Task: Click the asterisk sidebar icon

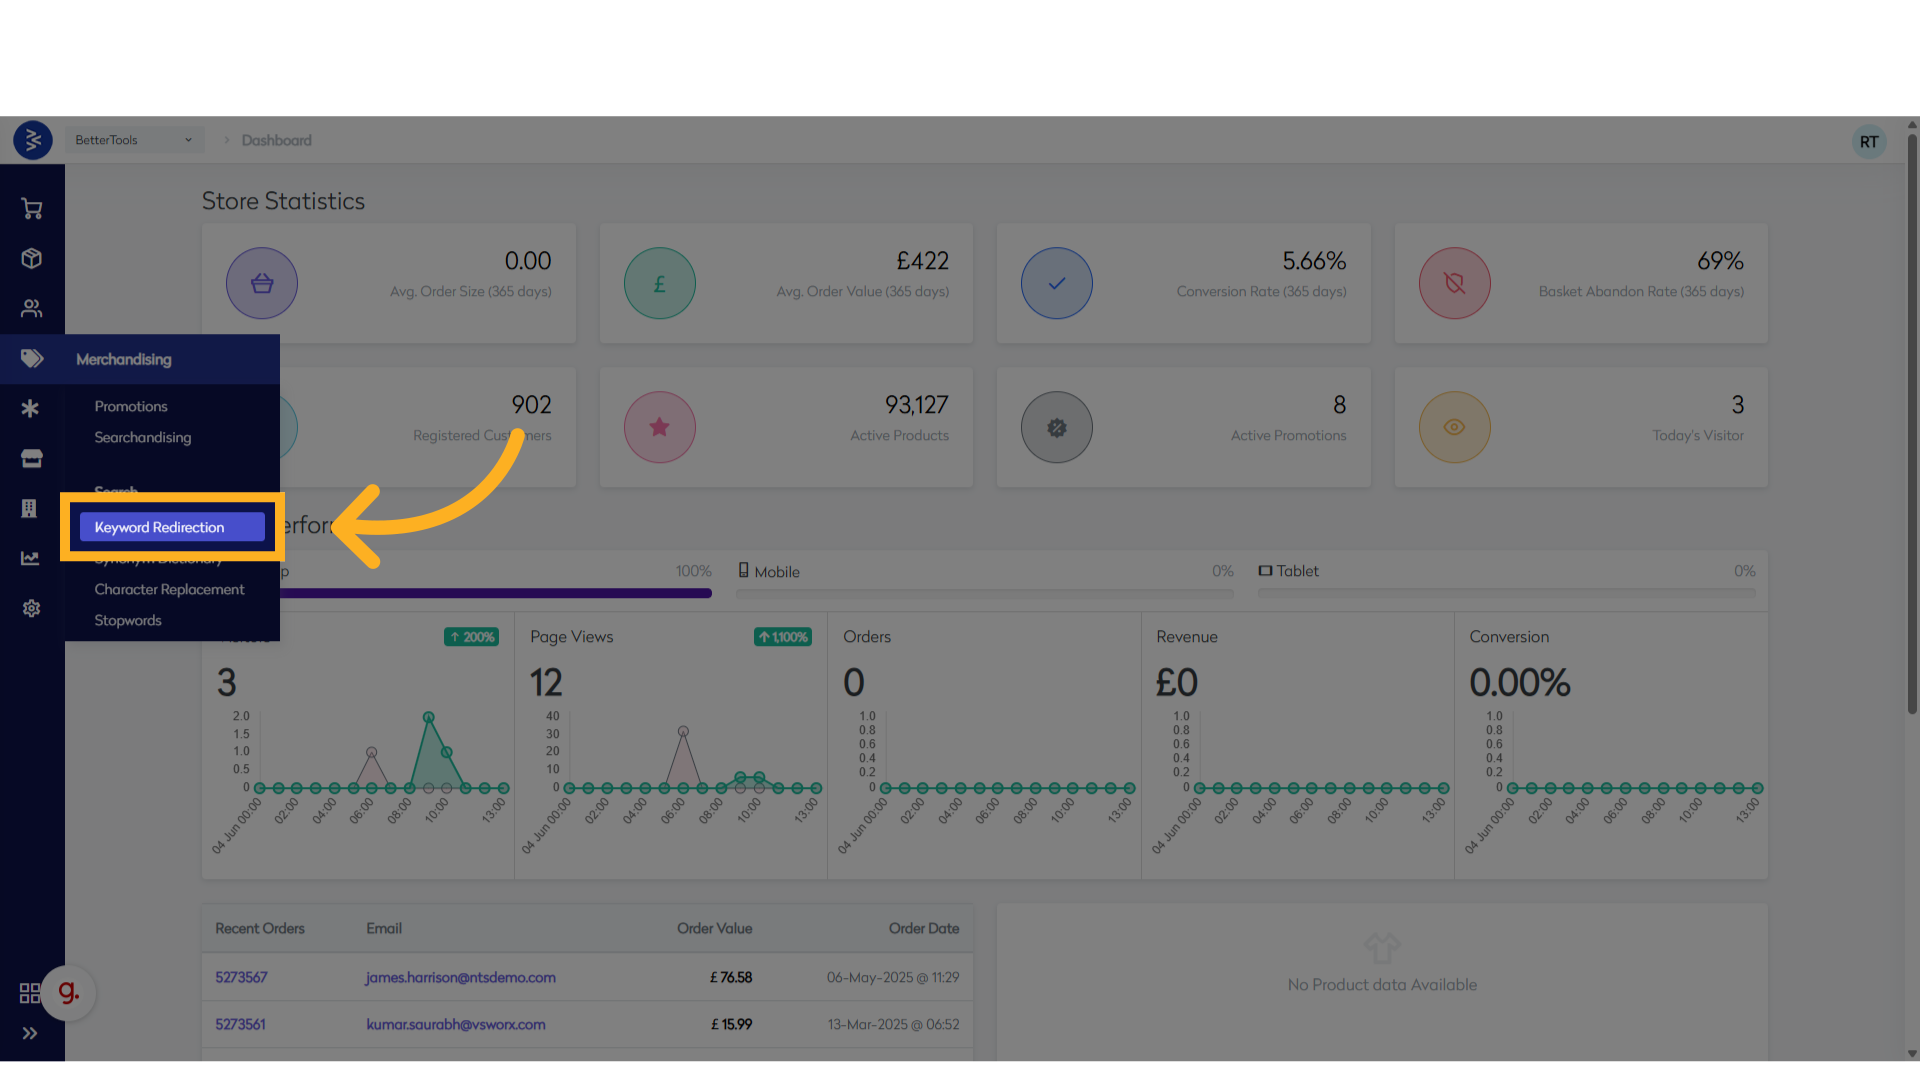Action: click(31, 409)
